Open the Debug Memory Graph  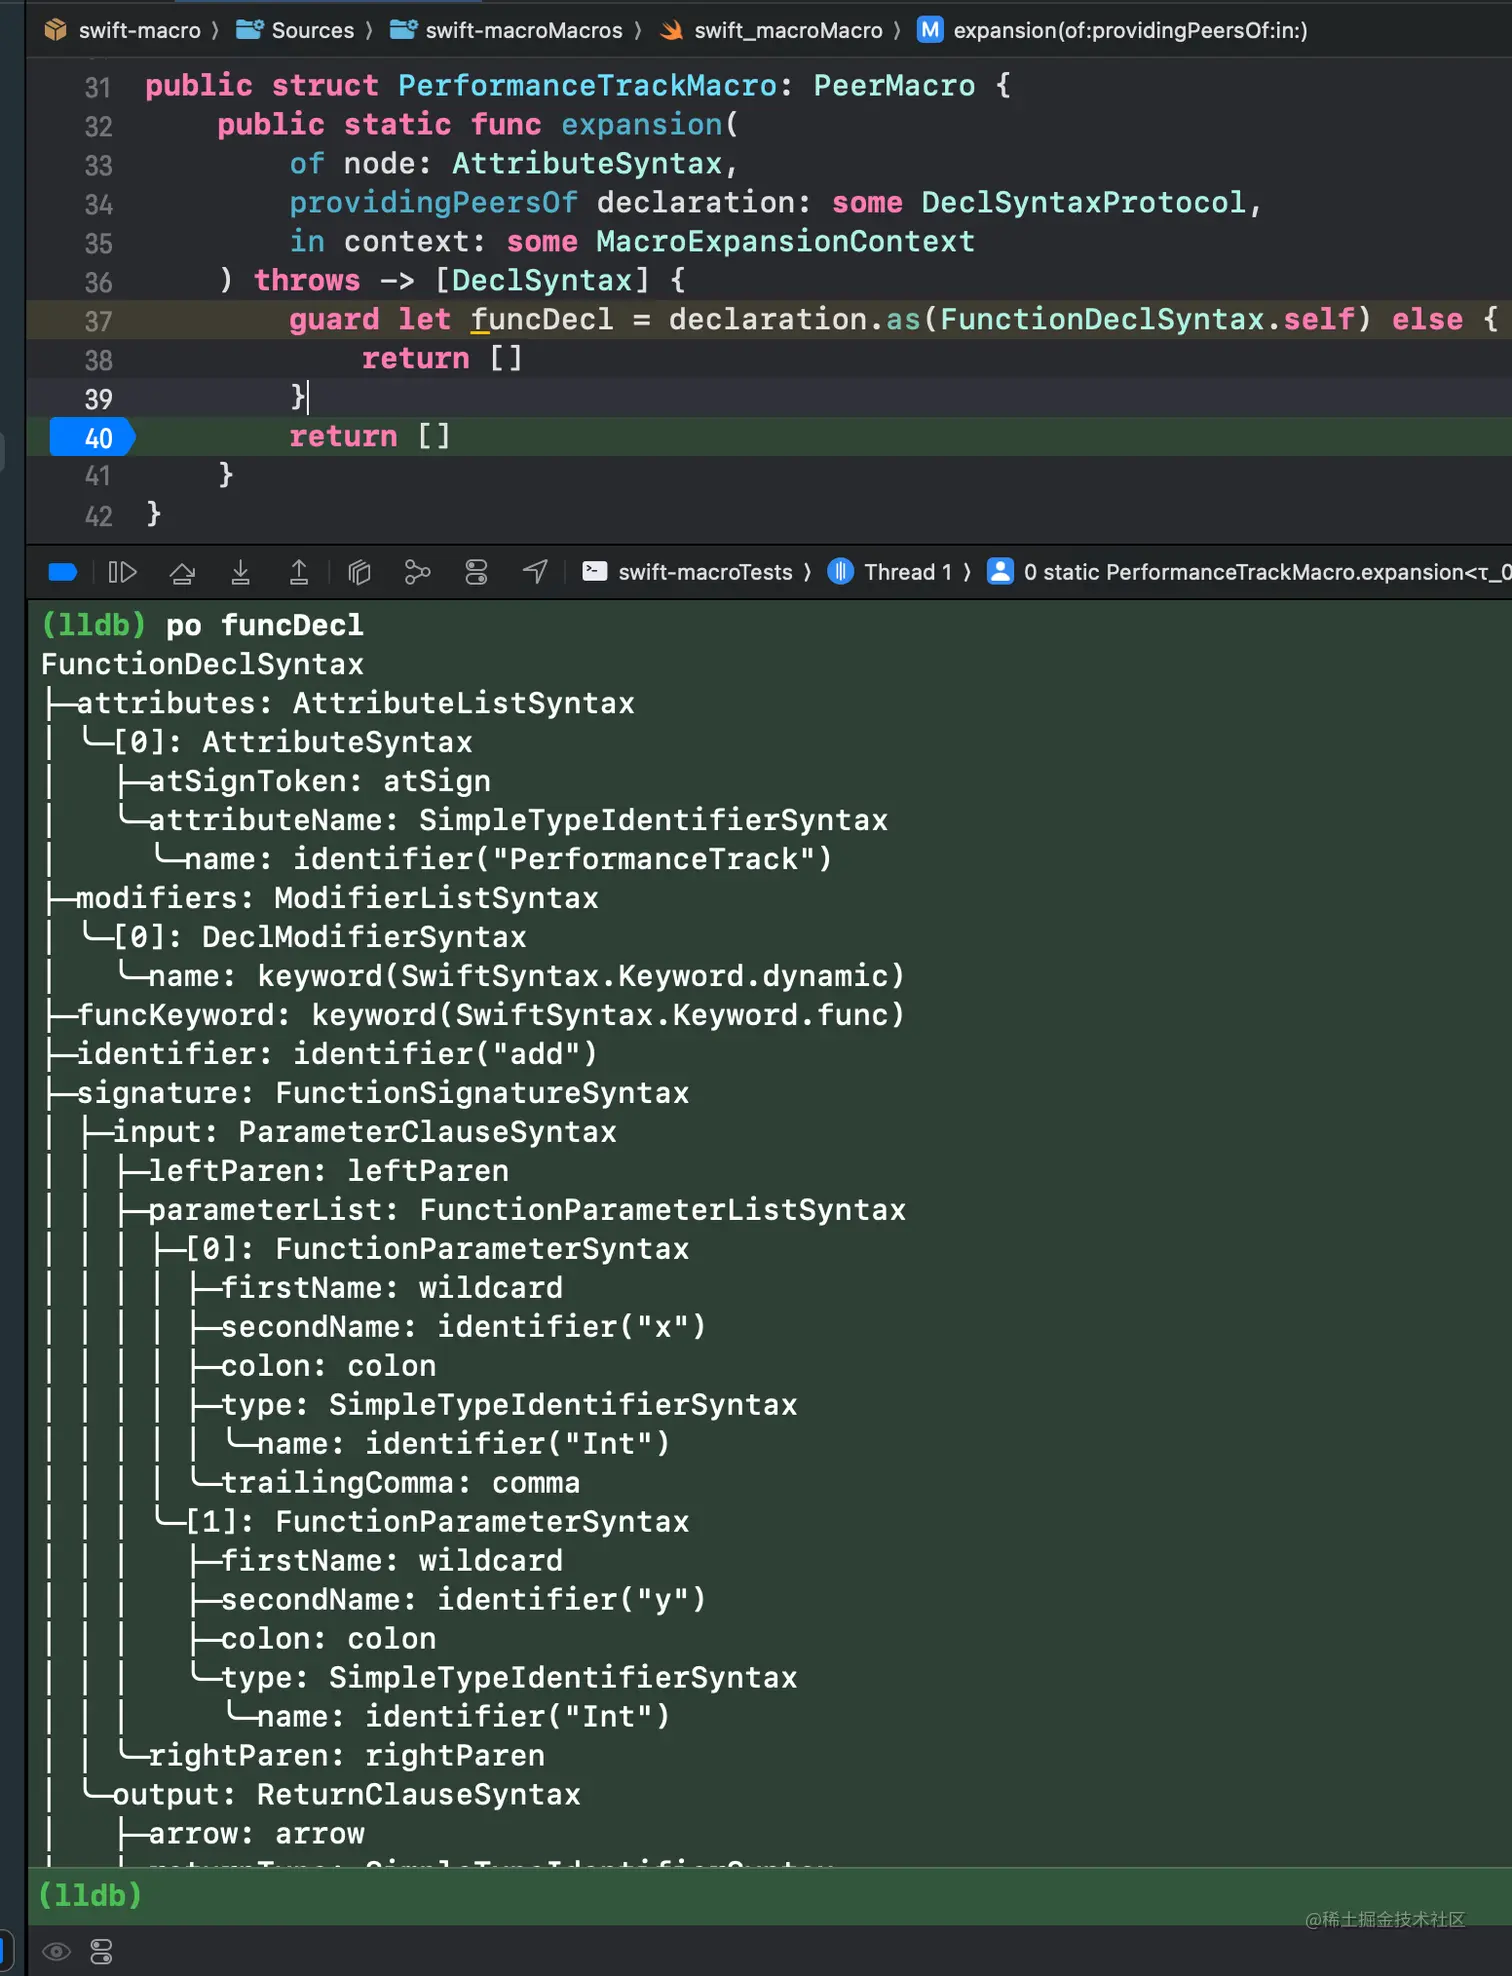point(417,572)
